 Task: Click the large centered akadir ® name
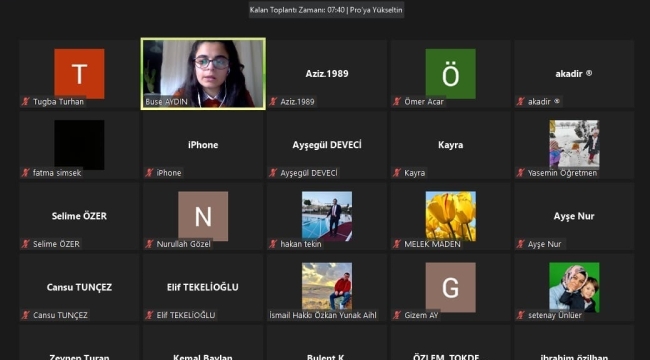[574, 73]
